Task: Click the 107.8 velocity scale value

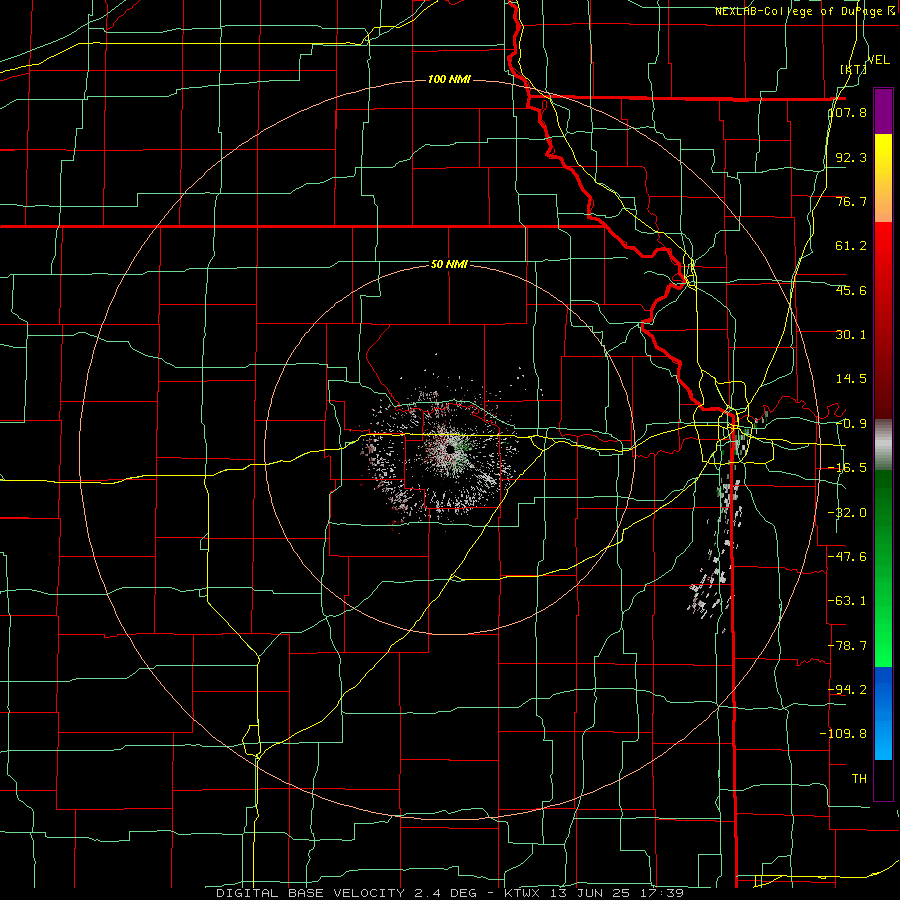Action: 848,112
